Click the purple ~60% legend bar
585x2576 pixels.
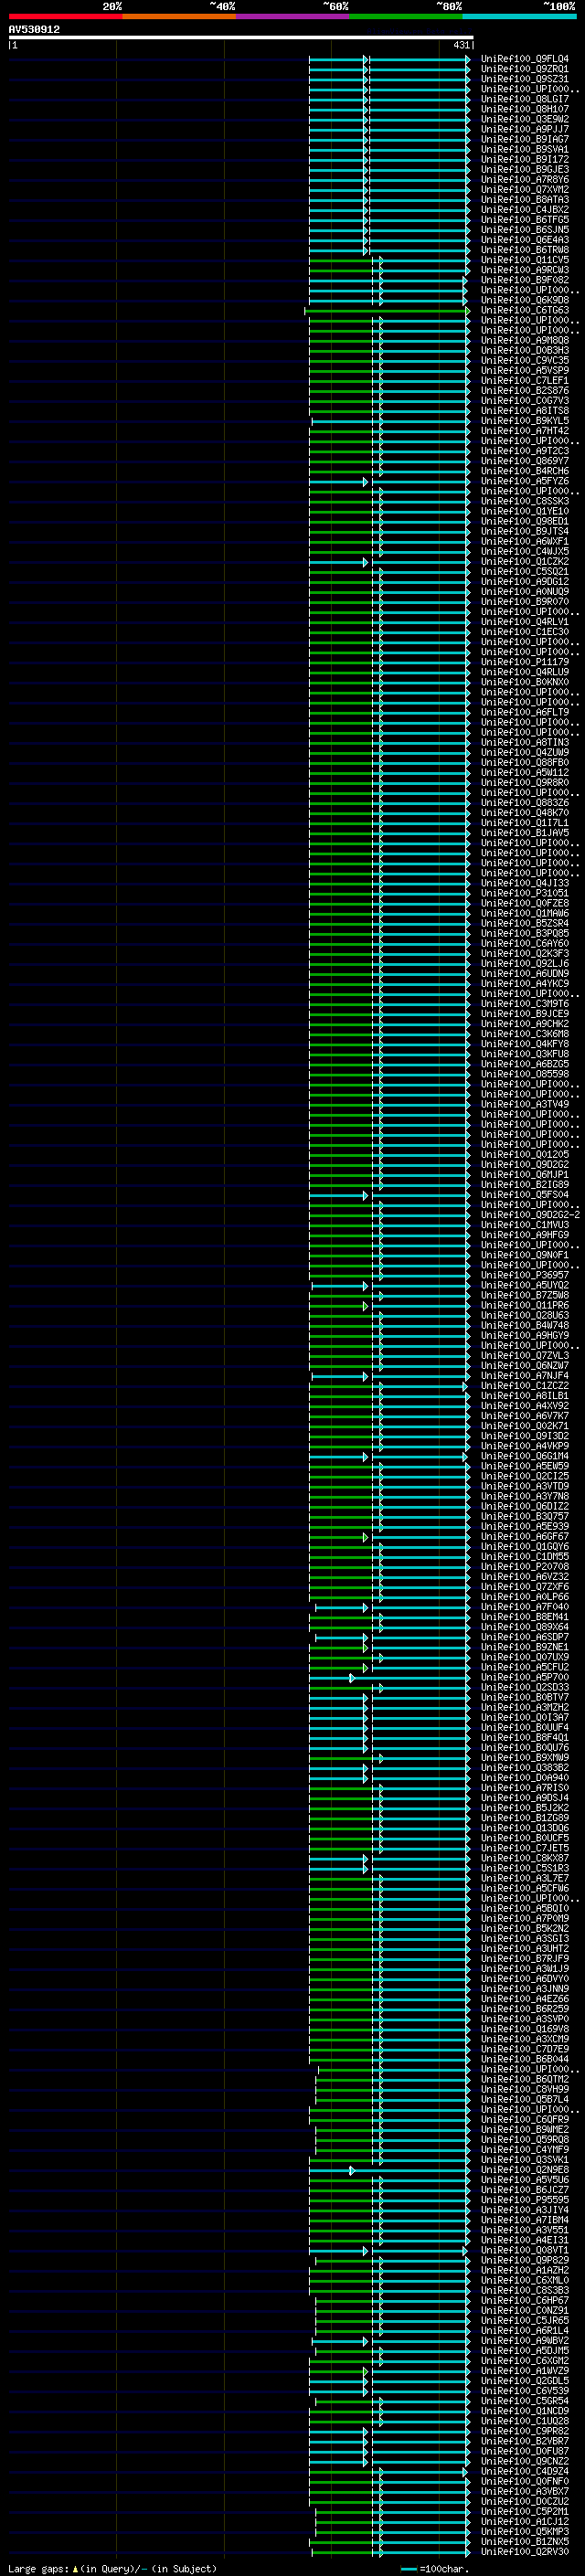click(293, 16)
